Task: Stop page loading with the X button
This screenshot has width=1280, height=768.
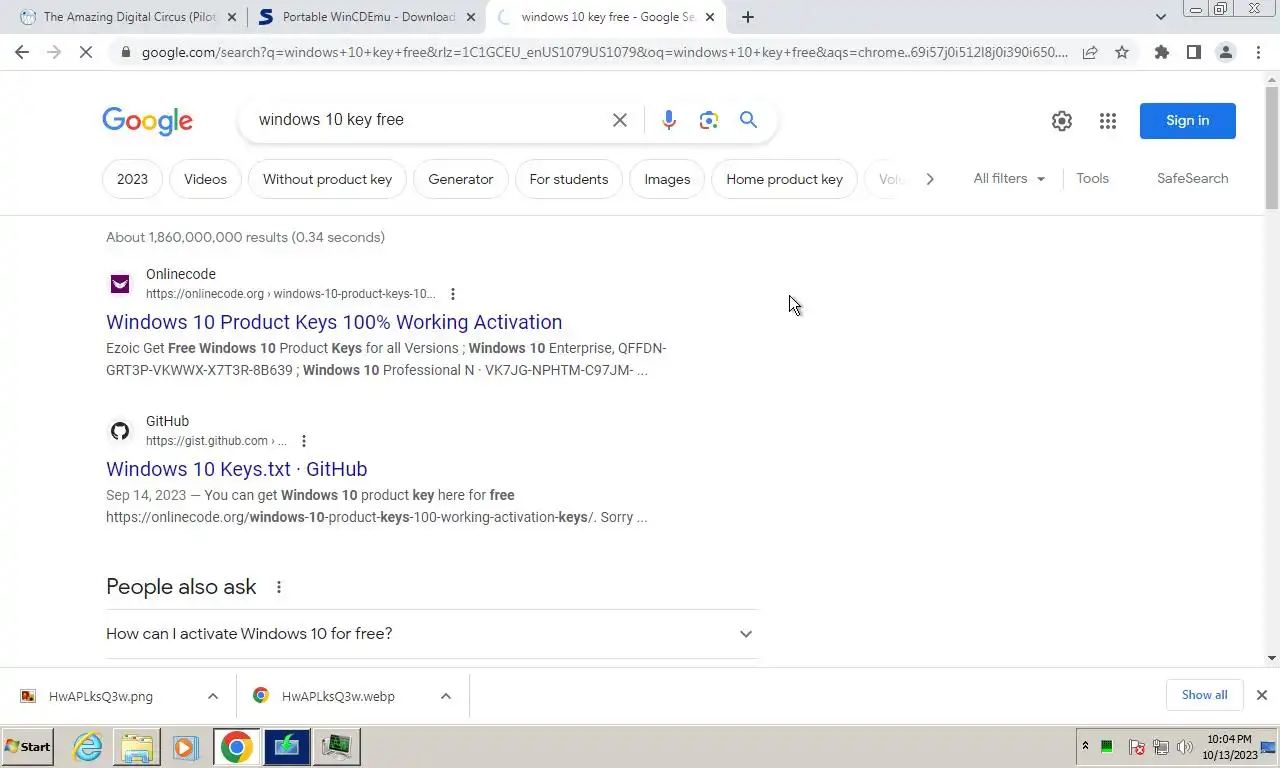Action: pyautogui.click(x=86, y=52)
